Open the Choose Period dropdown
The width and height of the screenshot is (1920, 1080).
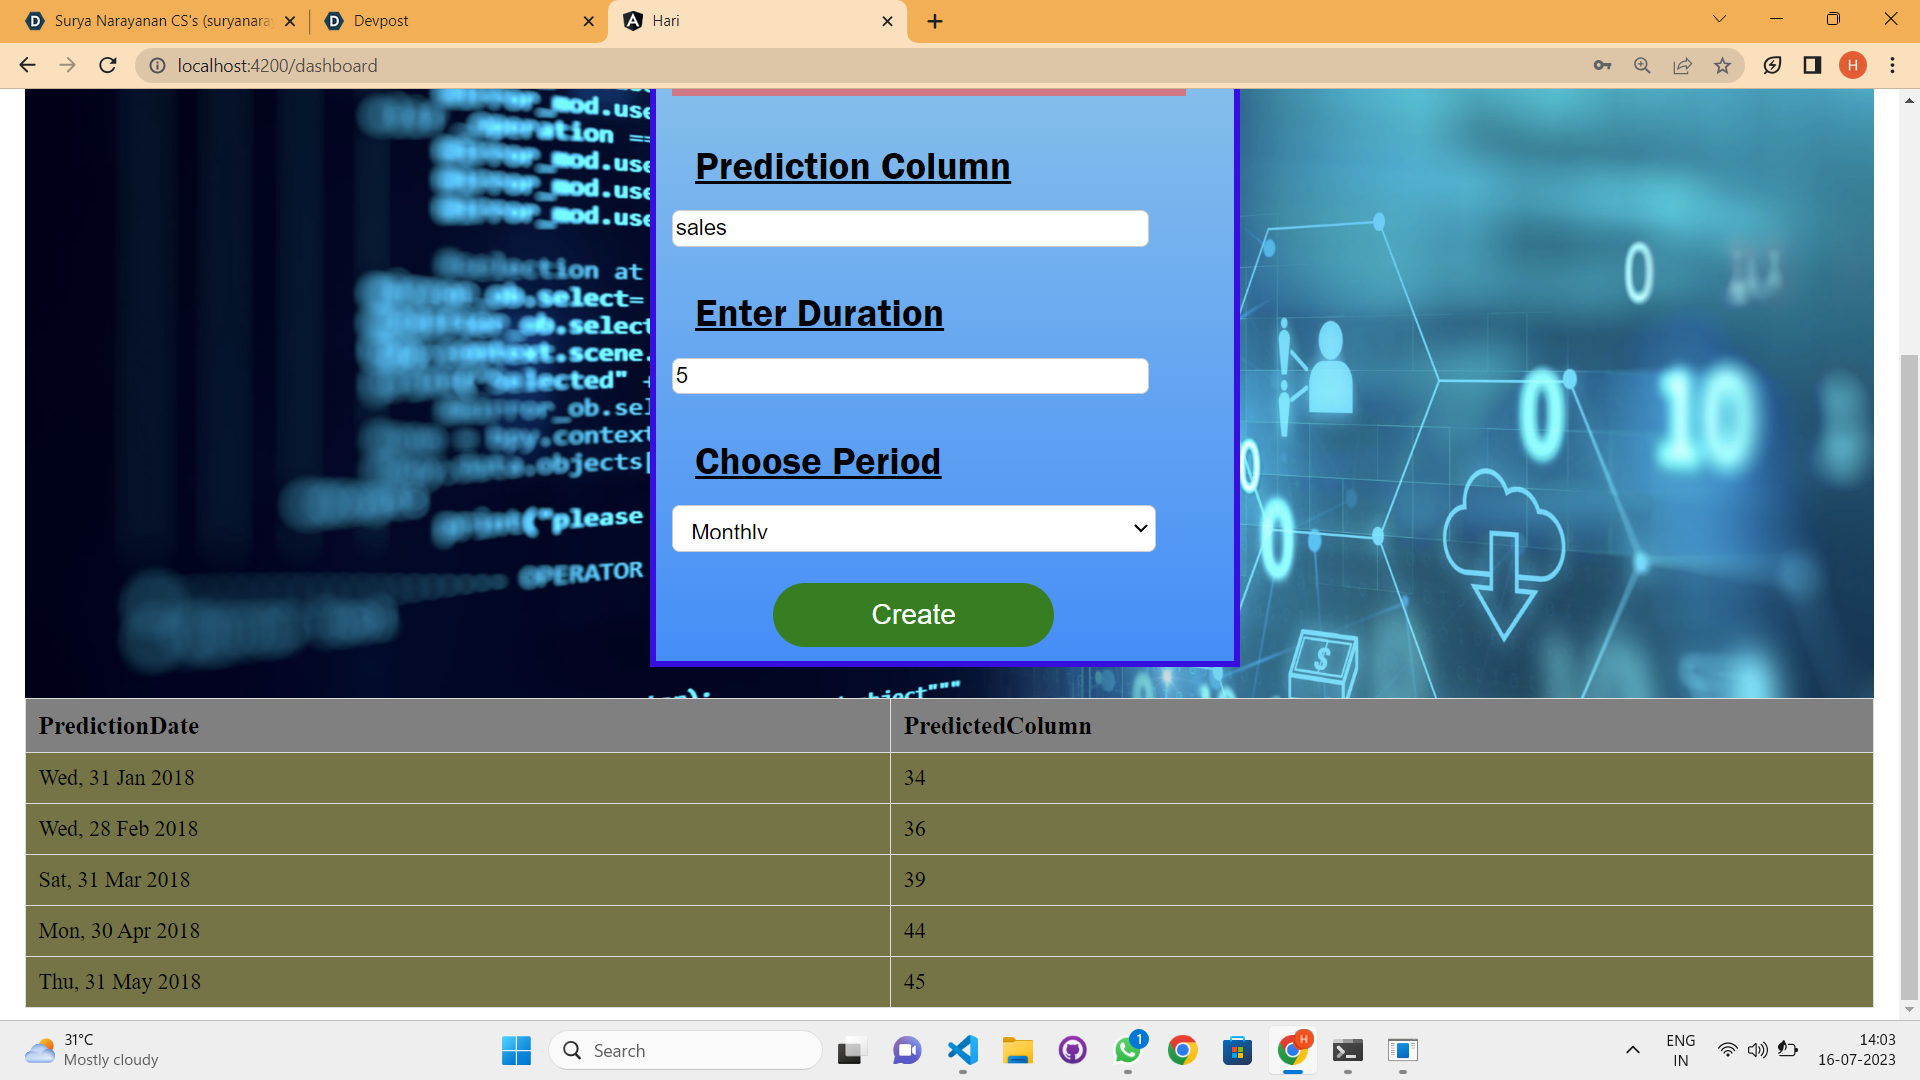tap(913, 529)
